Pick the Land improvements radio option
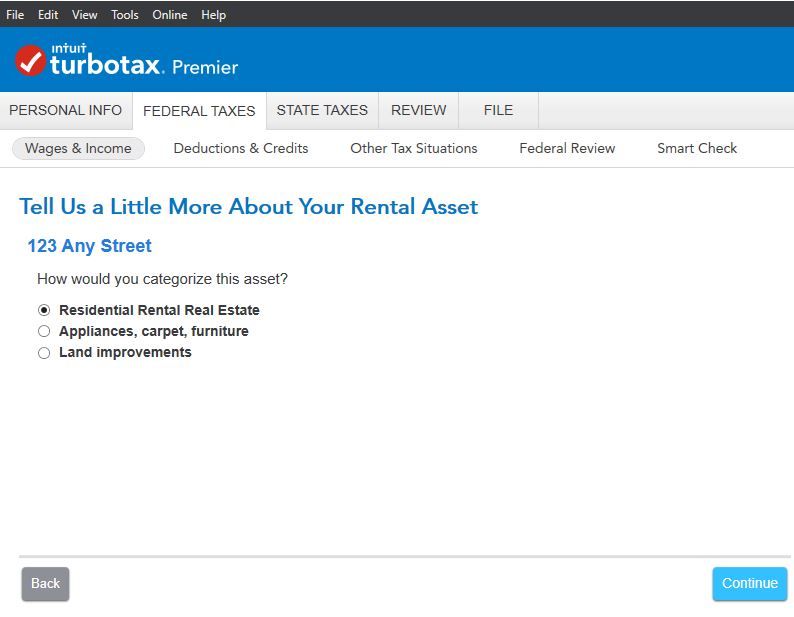794x617 pixels. 44,353
